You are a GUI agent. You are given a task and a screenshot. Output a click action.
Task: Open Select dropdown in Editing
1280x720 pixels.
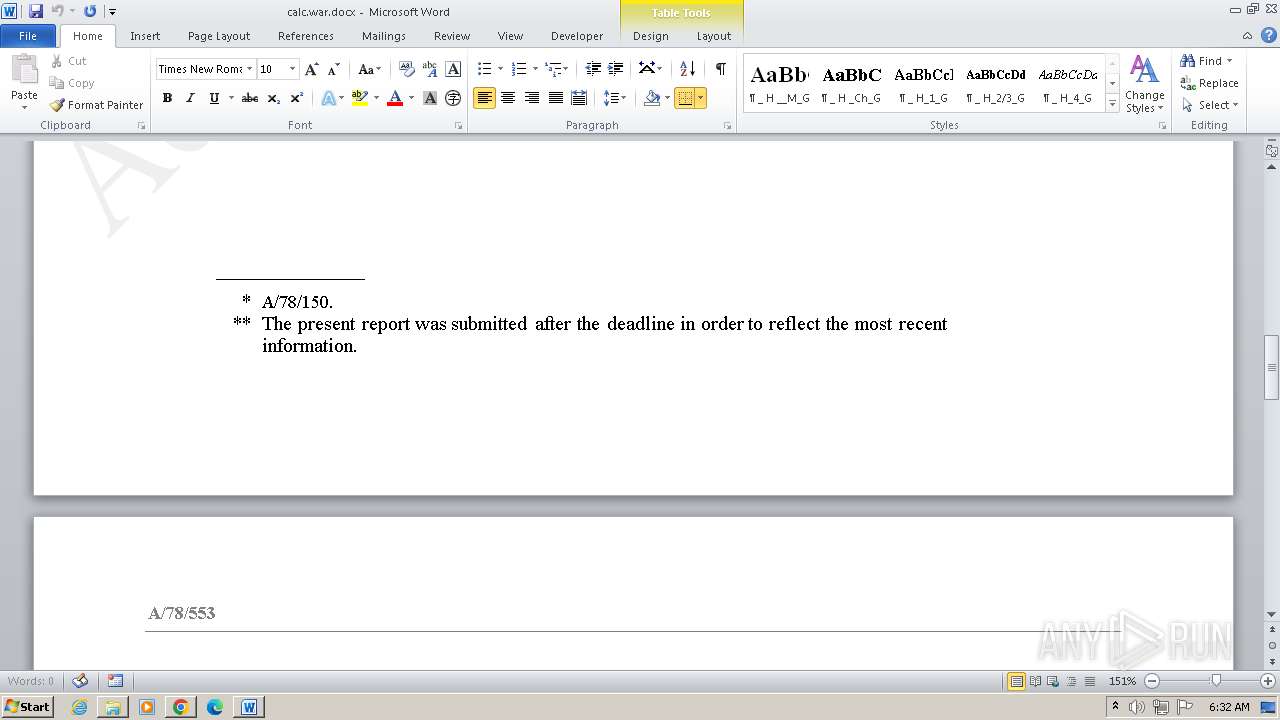1209,105
